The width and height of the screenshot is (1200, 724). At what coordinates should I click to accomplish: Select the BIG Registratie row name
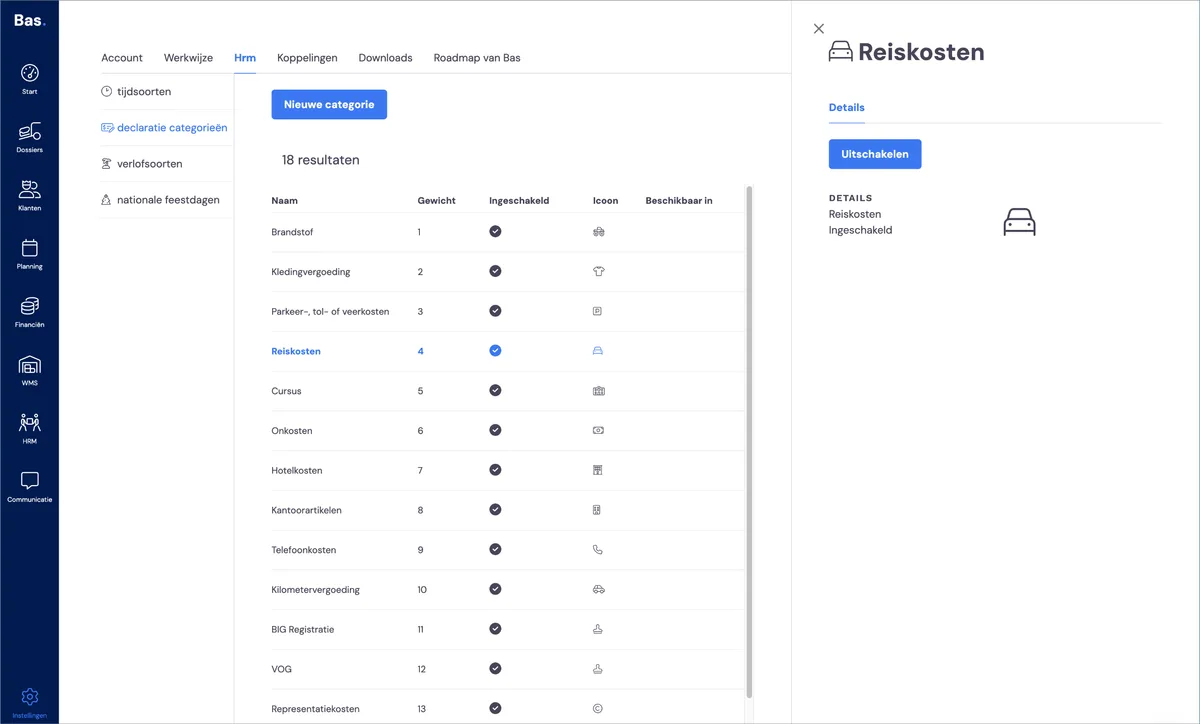point(303,629)
